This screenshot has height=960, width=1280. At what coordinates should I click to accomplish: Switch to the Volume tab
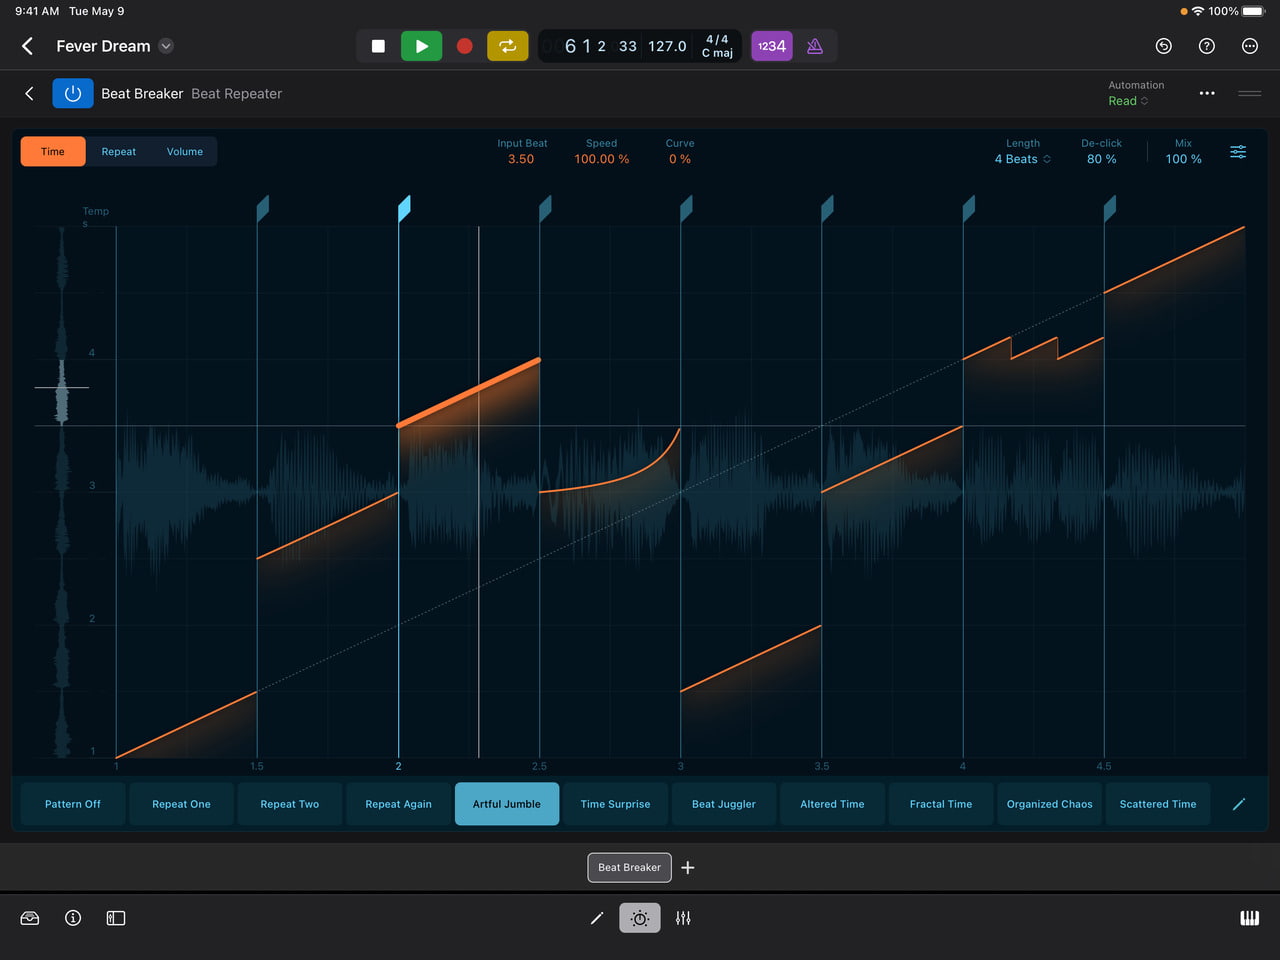[x=184, y=151]
